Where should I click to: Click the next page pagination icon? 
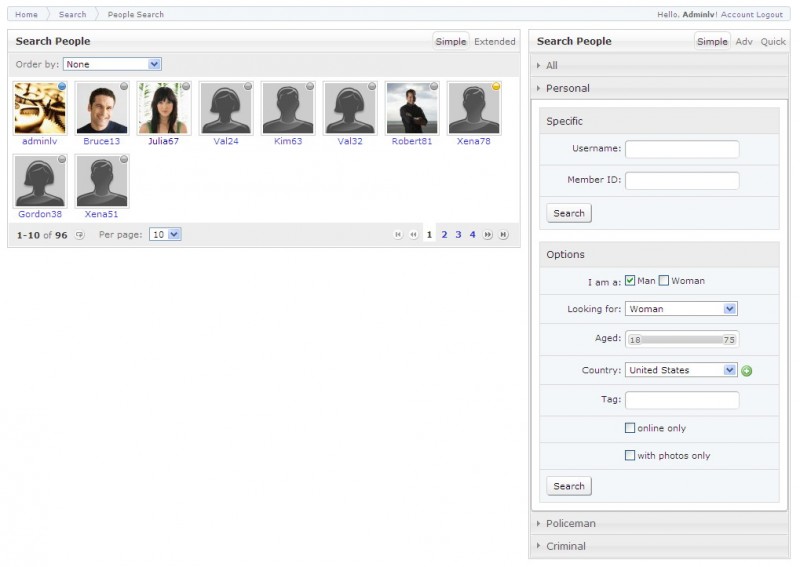(x=488, y=235)
